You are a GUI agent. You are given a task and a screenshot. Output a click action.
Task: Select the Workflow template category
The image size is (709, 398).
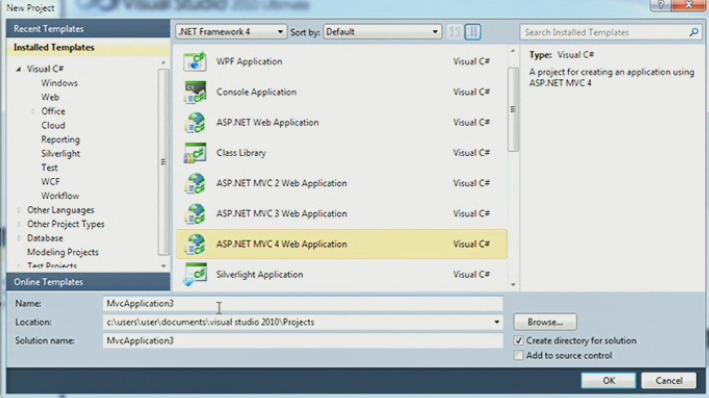(60, 196)
